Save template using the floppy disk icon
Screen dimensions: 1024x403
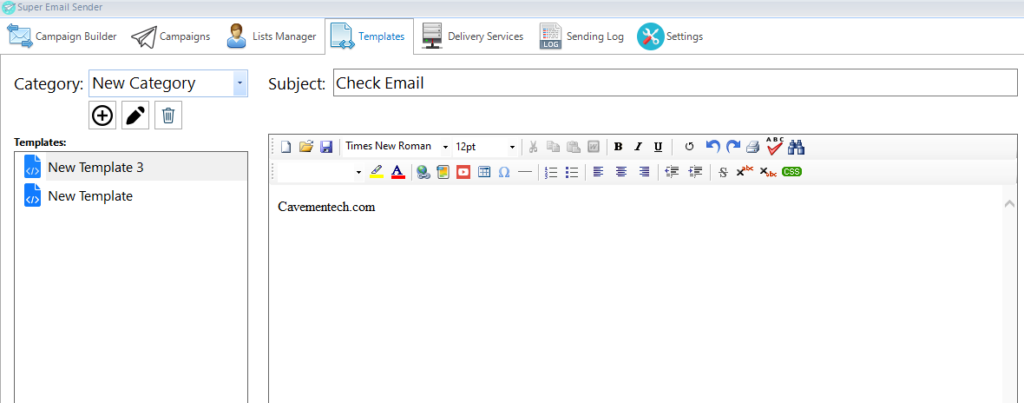coord(326,146)
